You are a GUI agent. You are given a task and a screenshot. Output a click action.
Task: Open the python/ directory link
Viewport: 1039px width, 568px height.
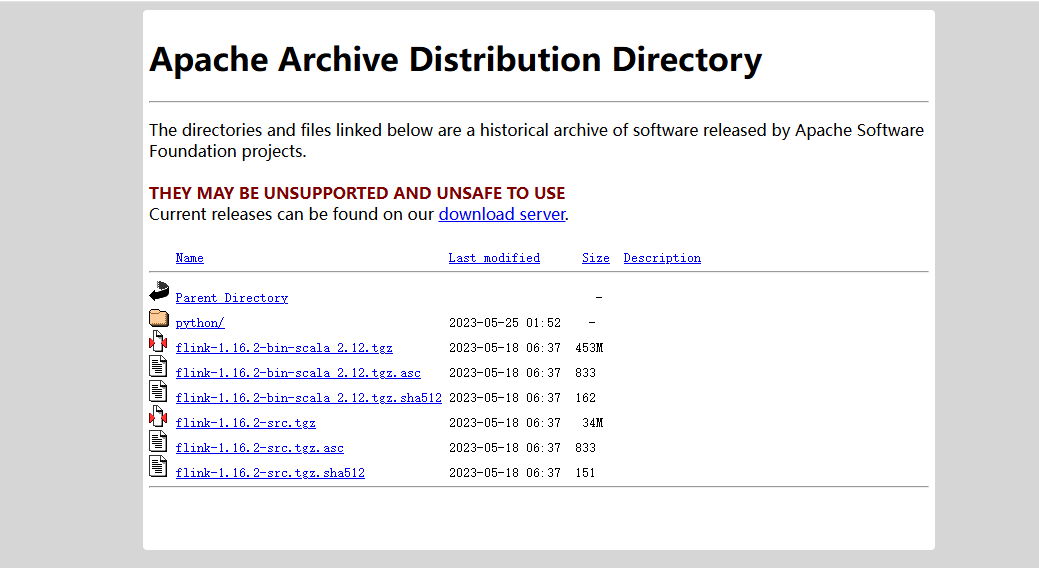200,323
